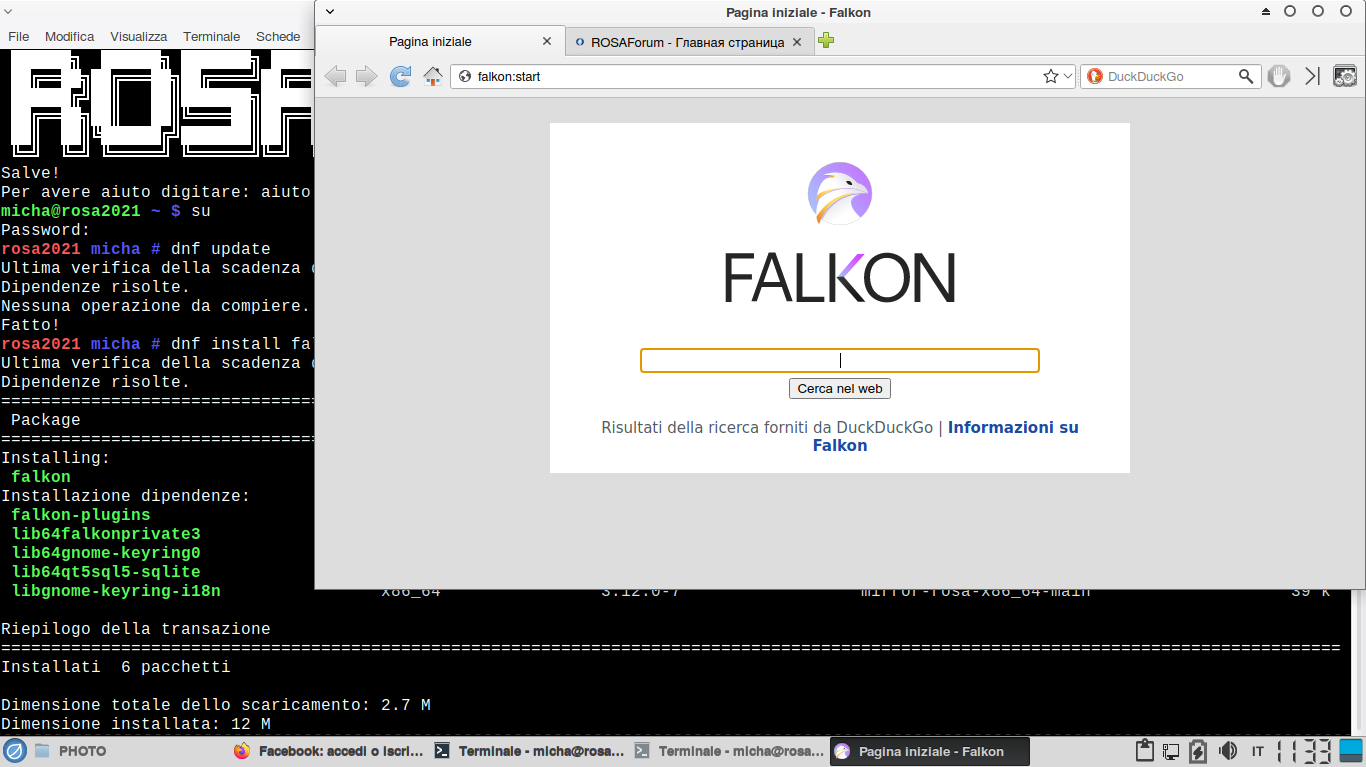Viewport: 1366px width, 767px height.
Task: Open the clipboard tray icon
Action: (1146, 751)
